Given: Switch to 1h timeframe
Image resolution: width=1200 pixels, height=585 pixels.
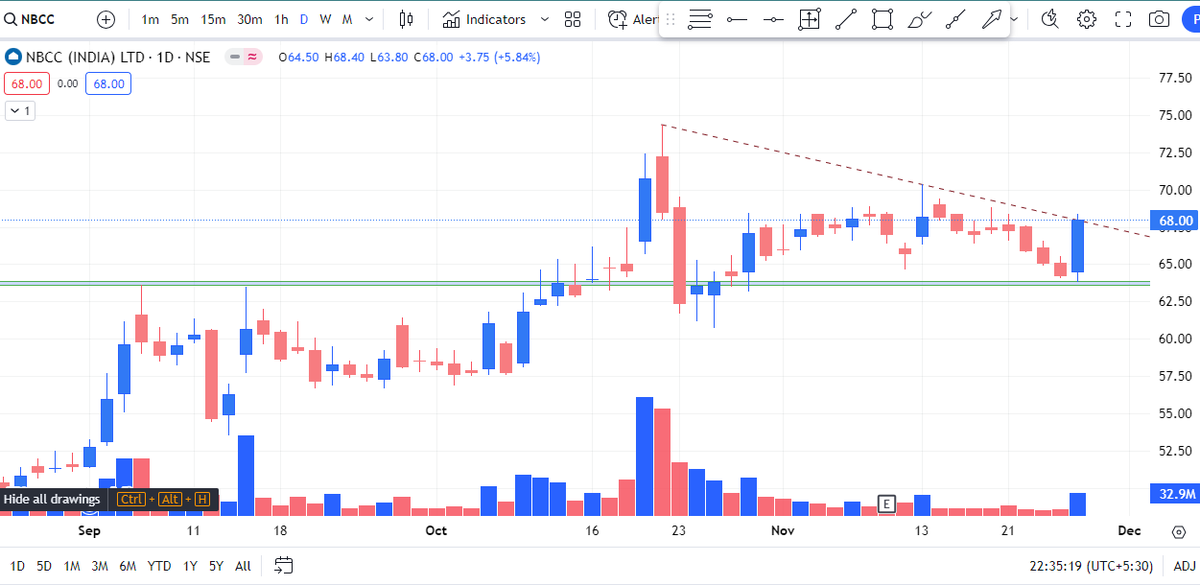Looking at the screenshot, I should tap(282, 19).
